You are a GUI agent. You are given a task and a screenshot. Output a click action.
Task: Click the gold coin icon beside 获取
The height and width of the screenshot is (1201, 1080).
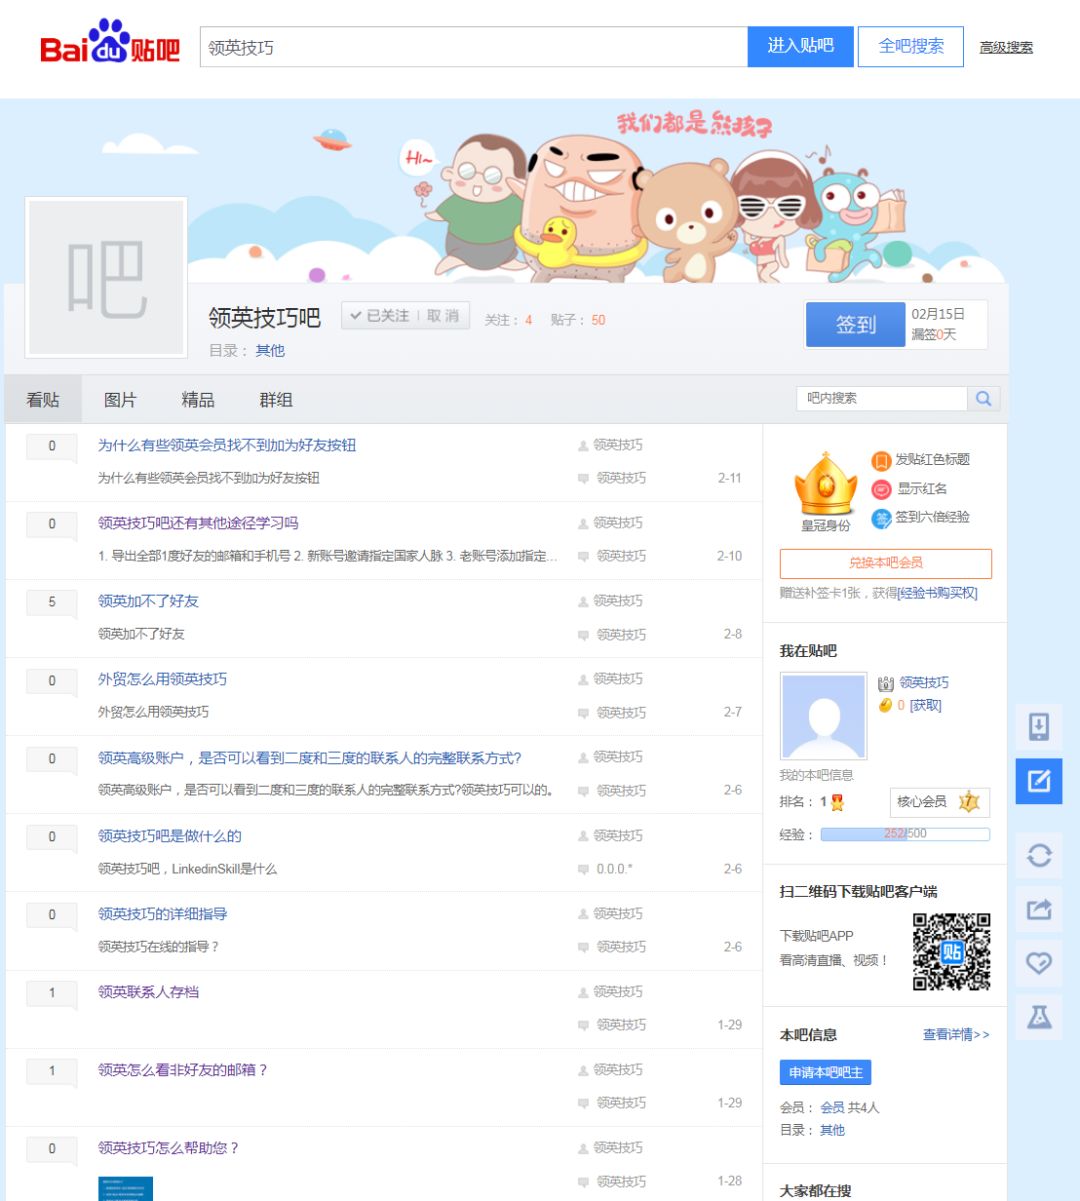[885, 706]
